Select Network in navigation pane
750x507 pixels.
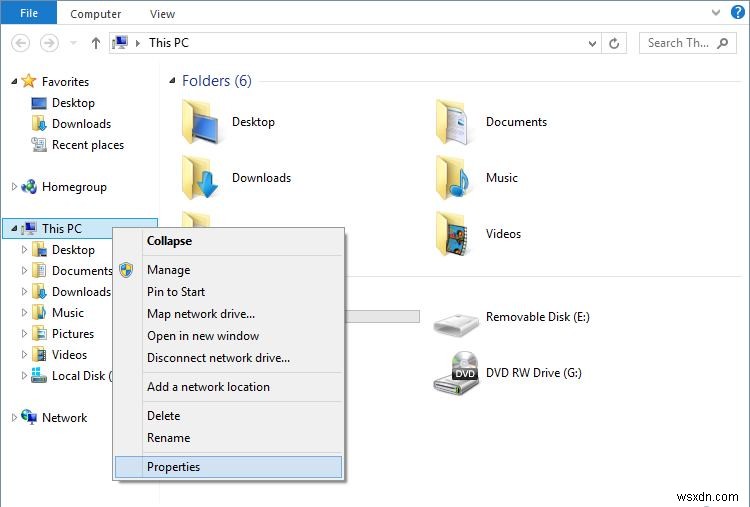64,418
